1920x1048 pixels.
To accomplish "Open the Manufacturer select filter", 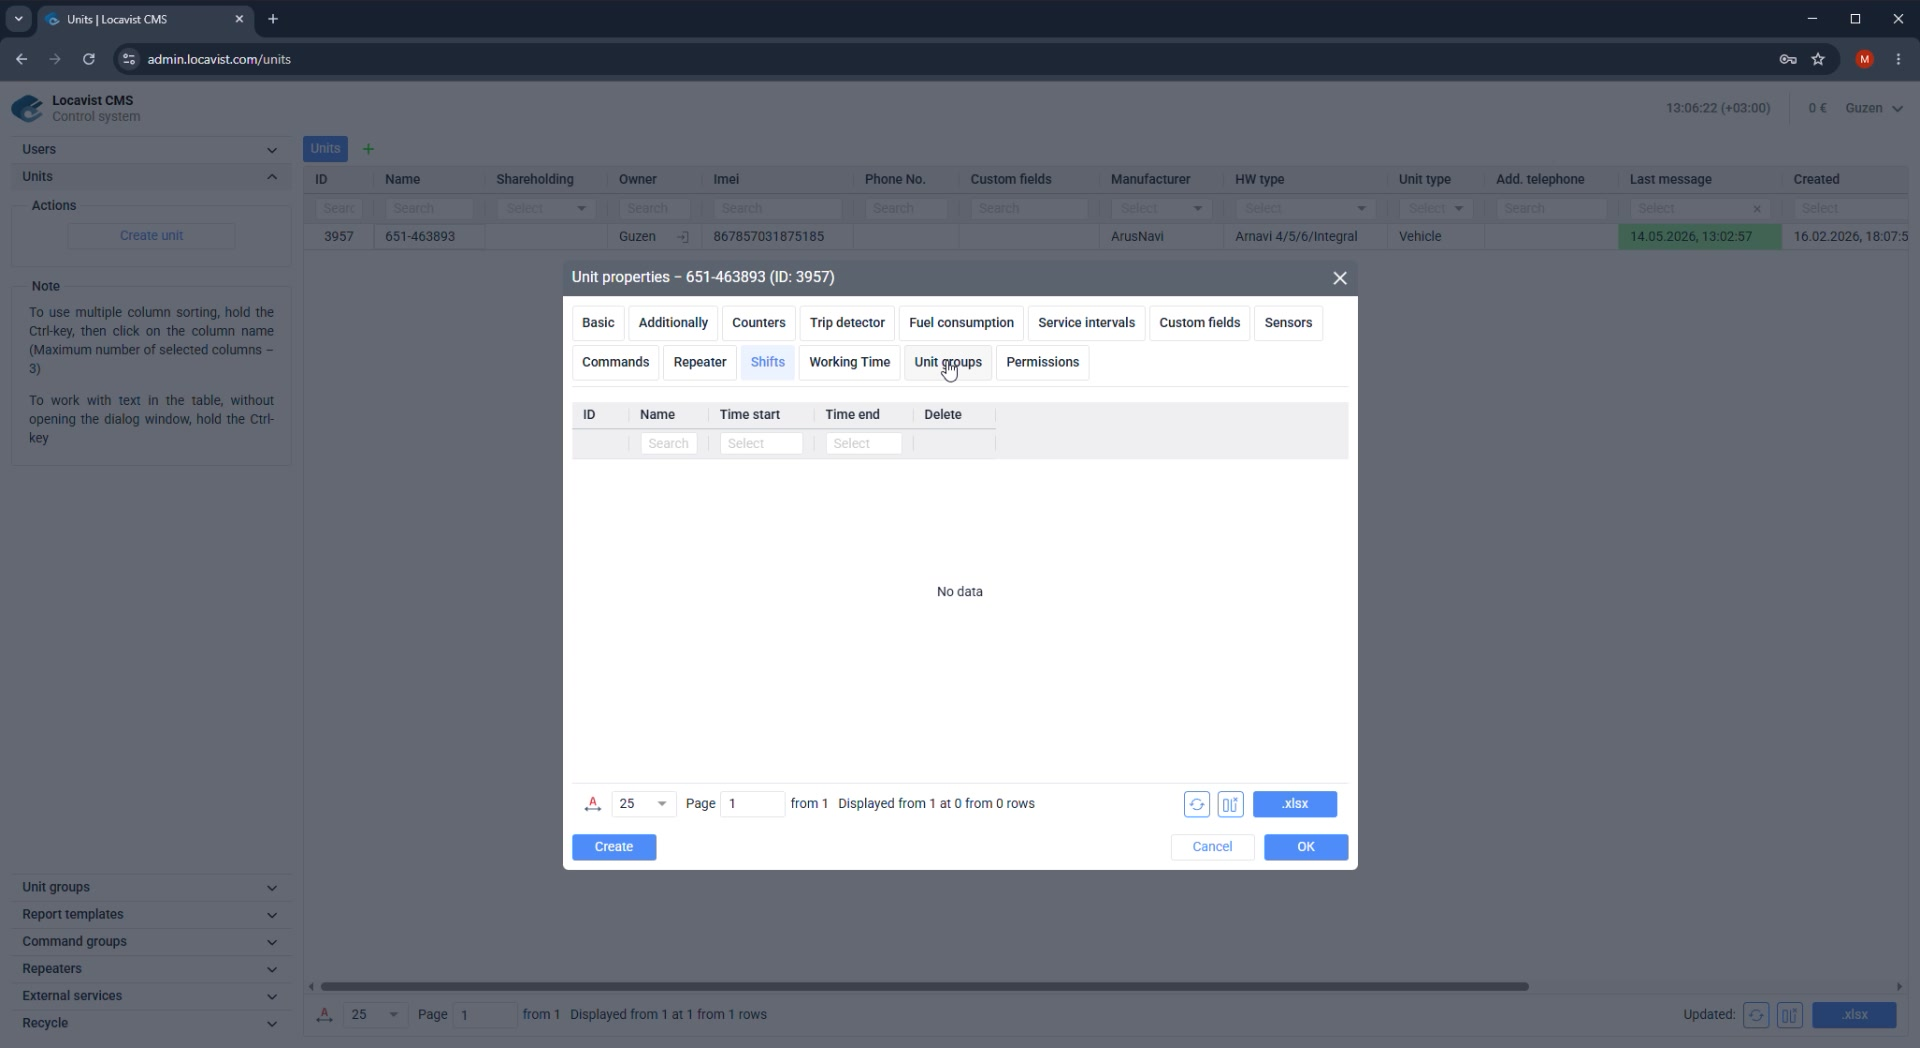I will tap(1161, 209).
